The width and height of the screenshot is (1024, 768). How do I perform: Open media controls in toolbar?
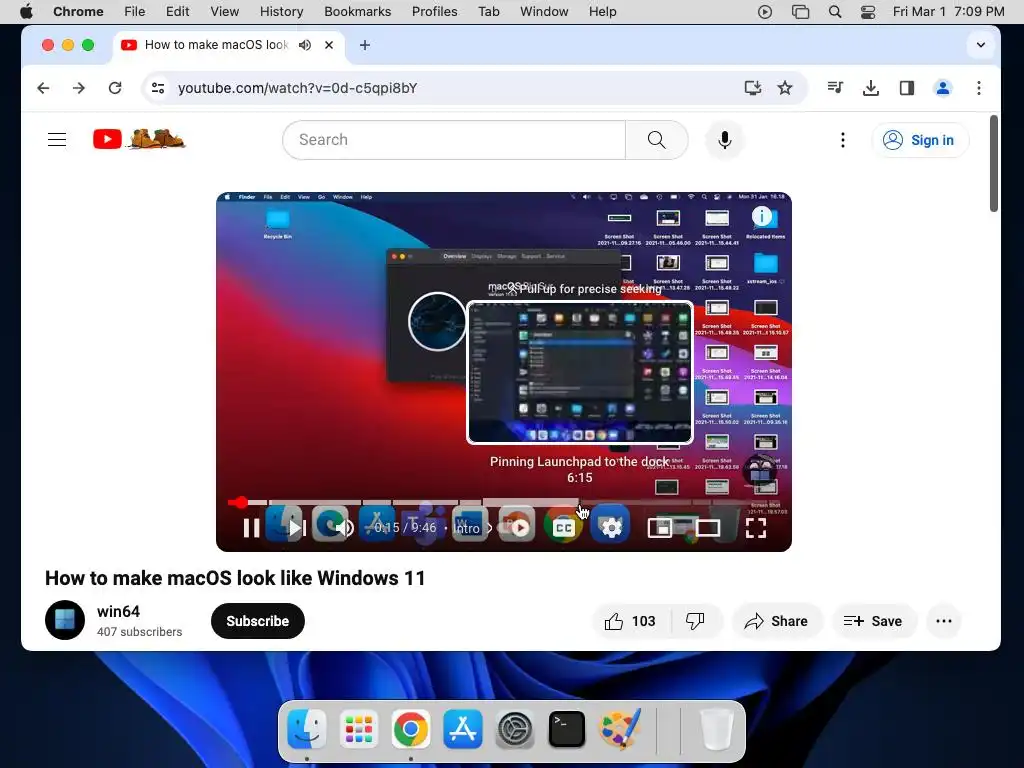pyautogui.click(x=835, y=88)
